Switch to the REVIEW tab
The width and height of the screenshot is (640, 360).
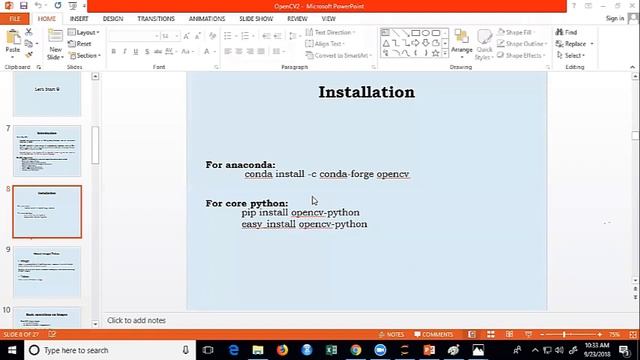click(x=297, y=19)
